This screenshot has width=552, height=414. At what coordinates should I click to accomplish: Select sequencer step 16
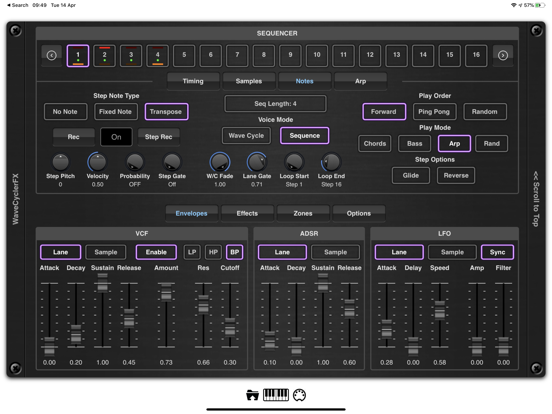[x=476, y=55]
